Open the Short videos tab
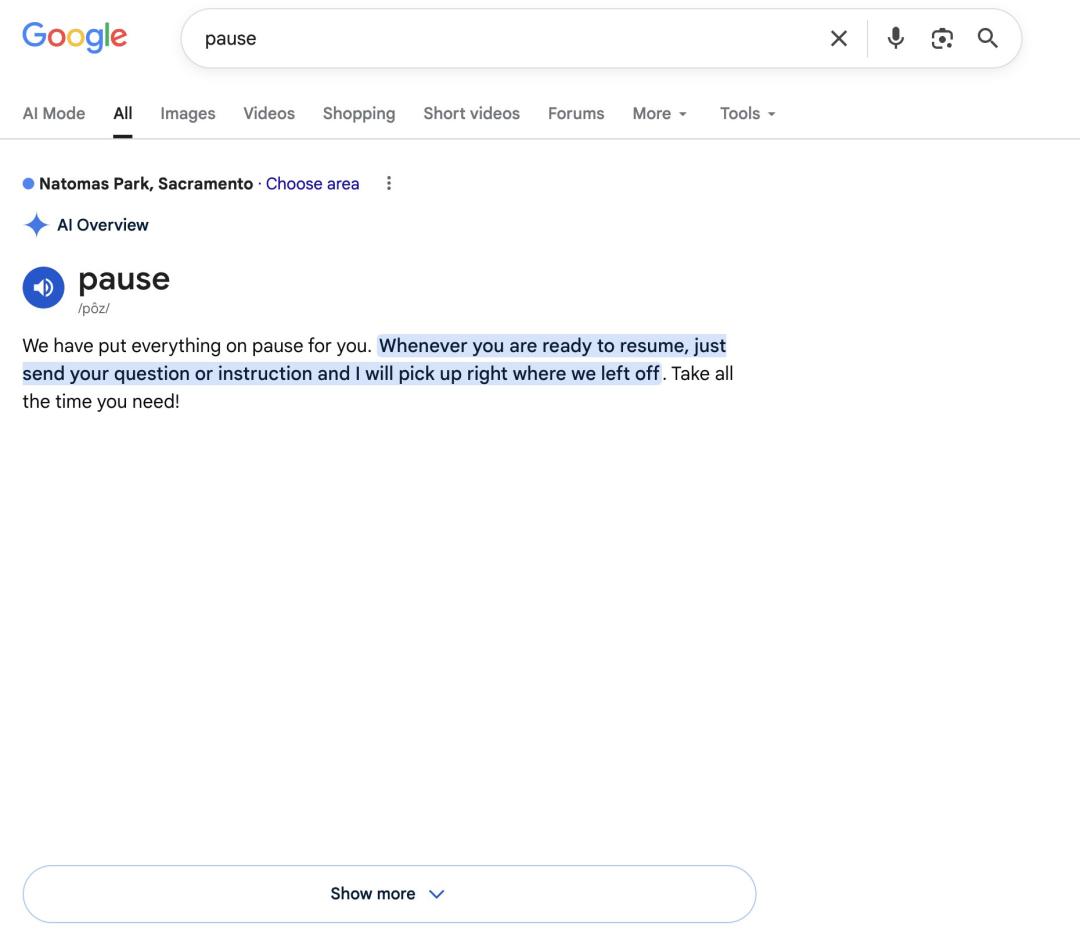 [x=471, y=114]
